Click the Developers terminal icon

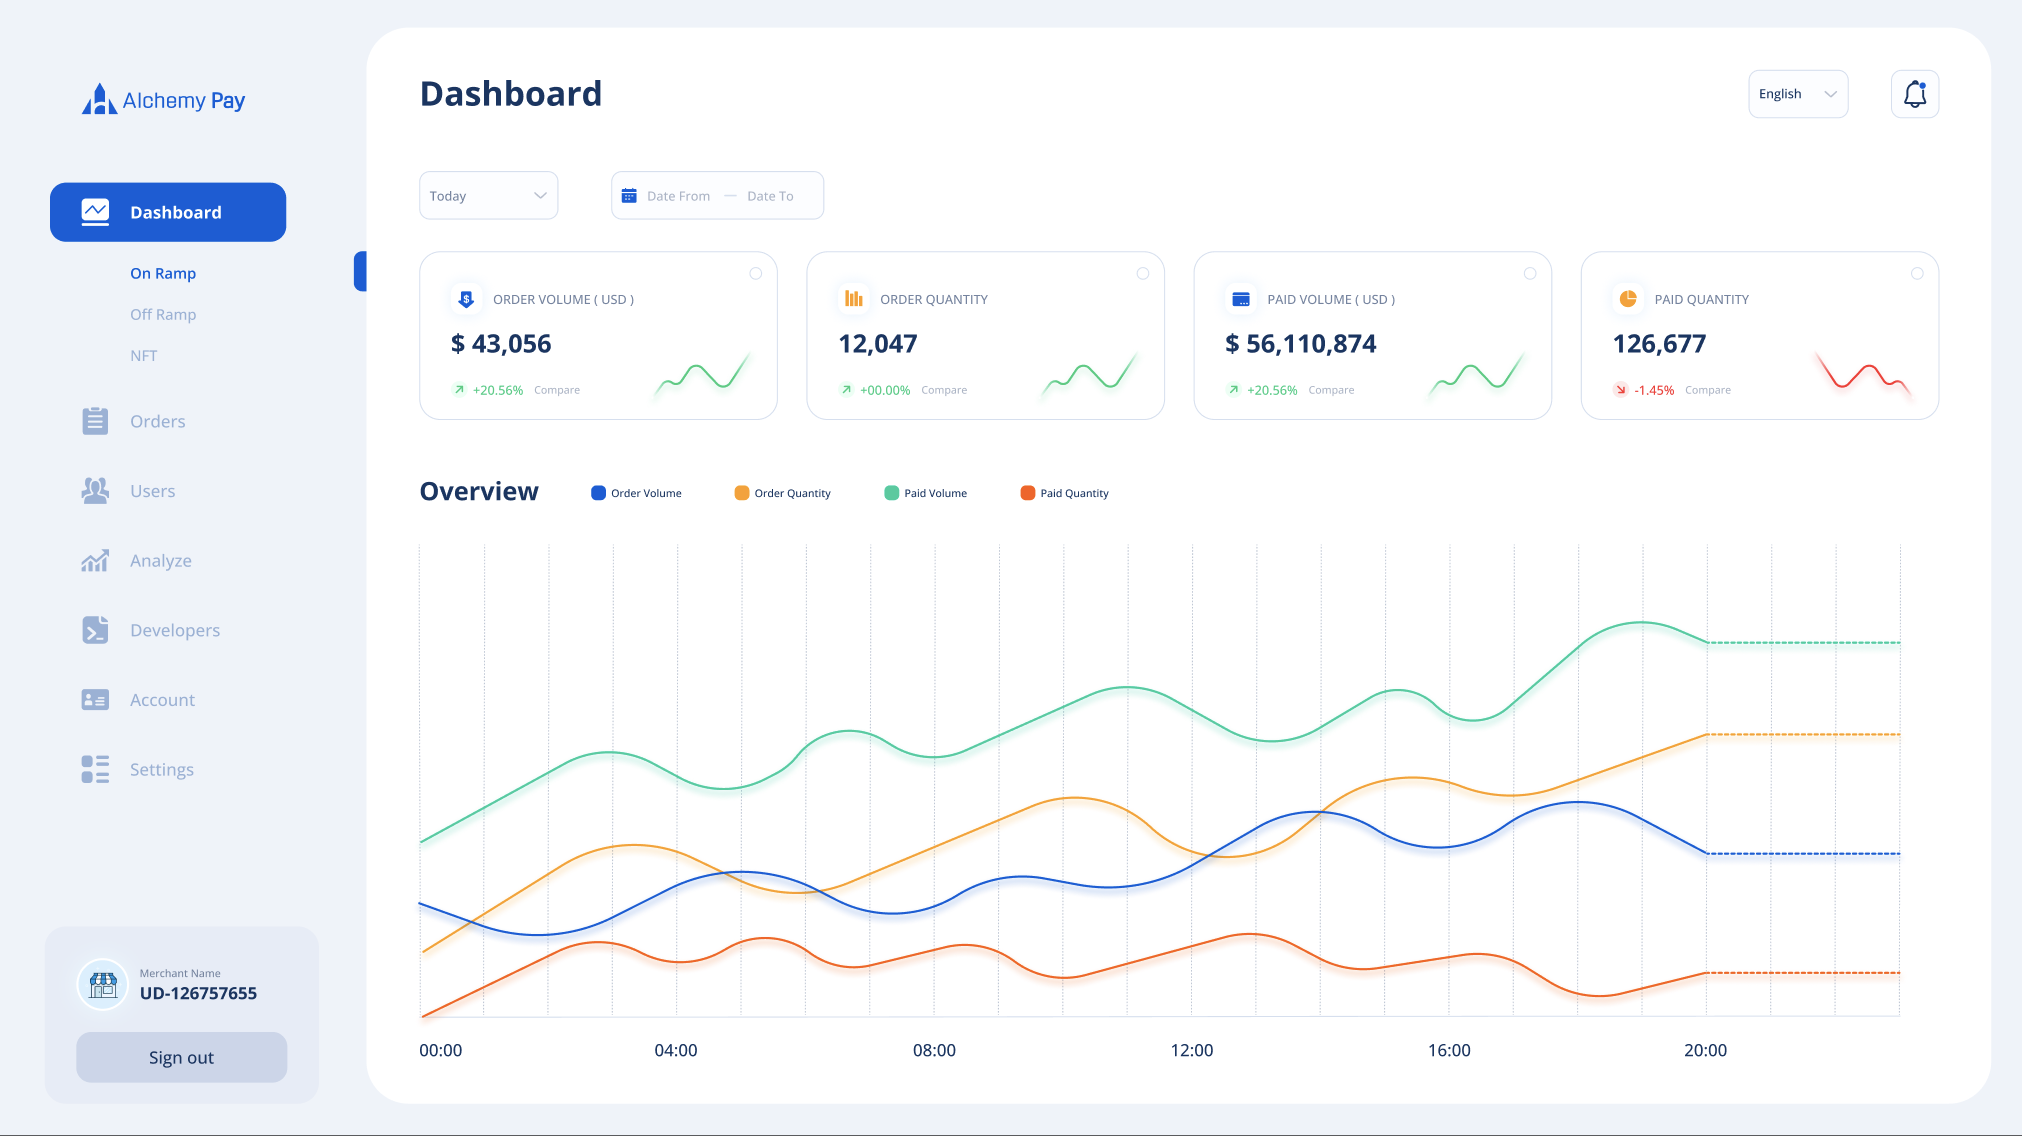[95, 630]
